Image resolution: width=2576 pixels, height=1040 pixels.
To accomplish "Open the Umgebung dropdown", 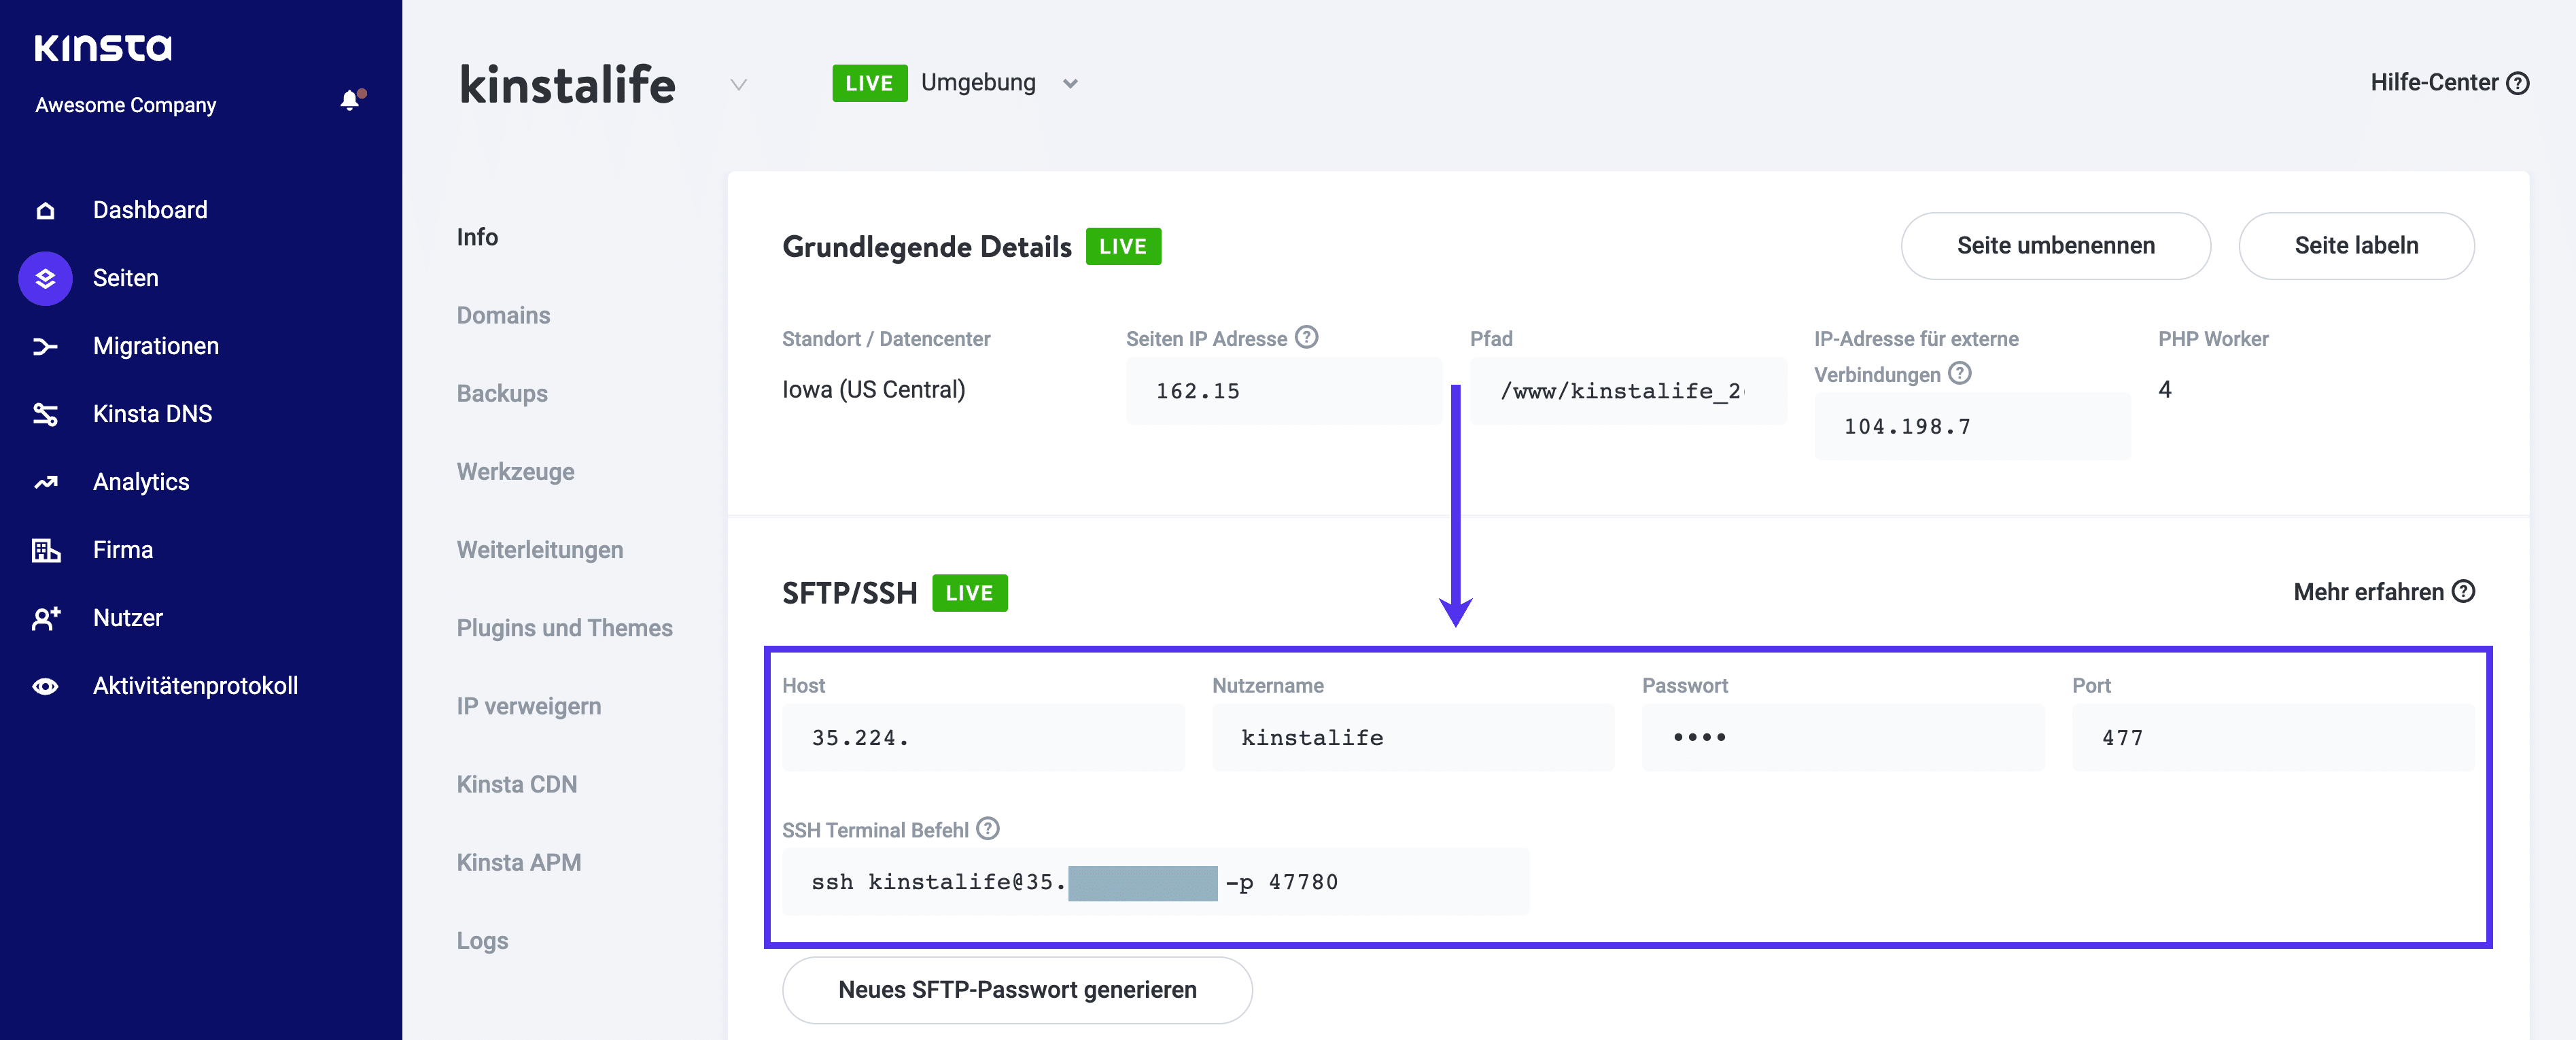I will 1070,84.
